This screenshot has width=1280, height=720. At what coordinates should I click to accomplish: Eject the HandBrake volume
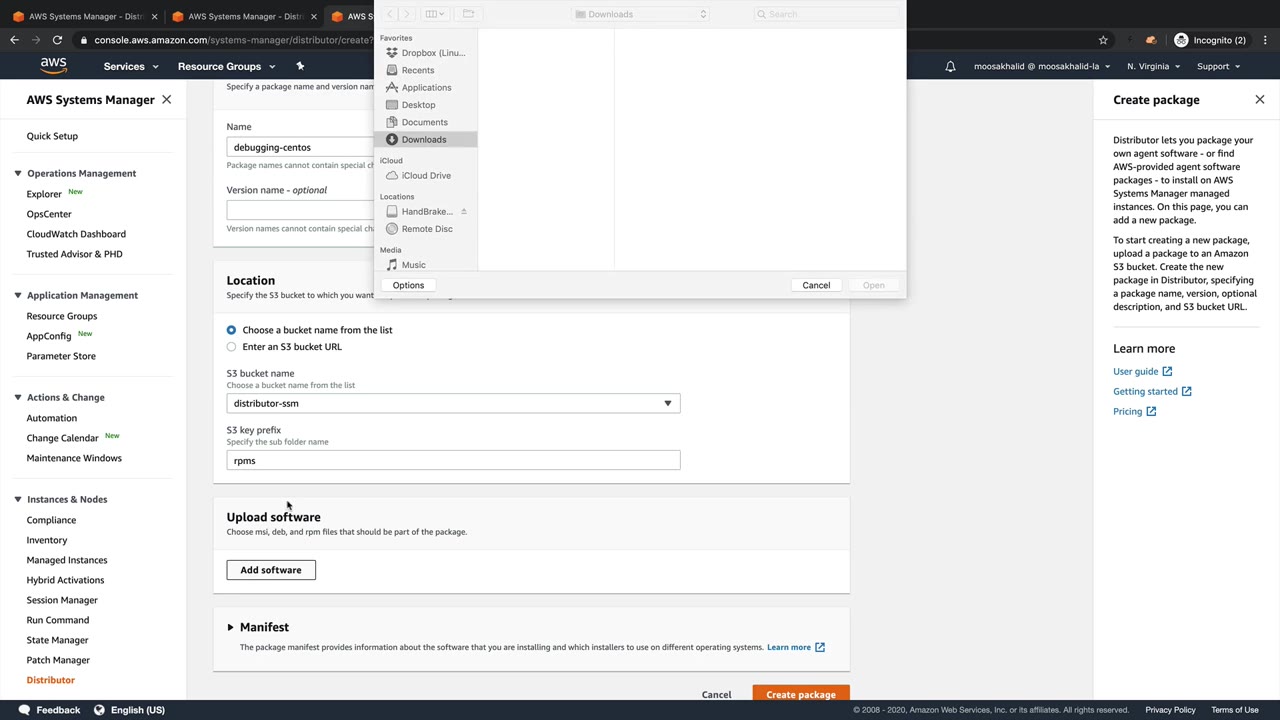coord(464,212)
